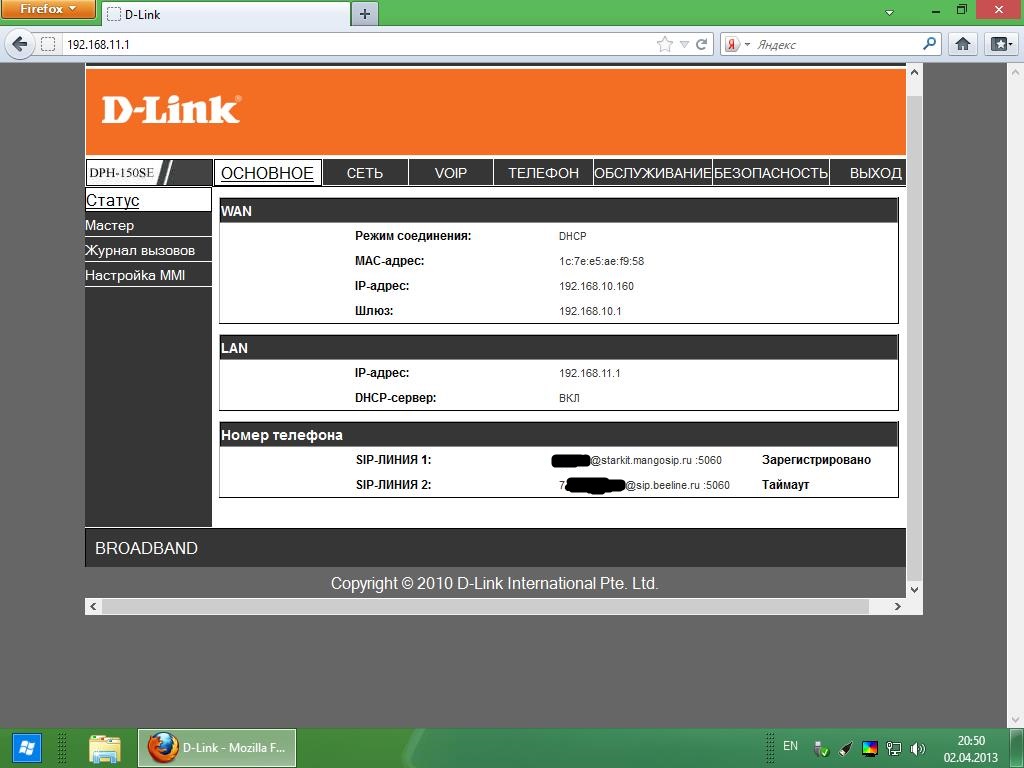Click the search magnifier icon
Image resolution: width=1024 pixels, height=768 pixels.
pos(929,44)
